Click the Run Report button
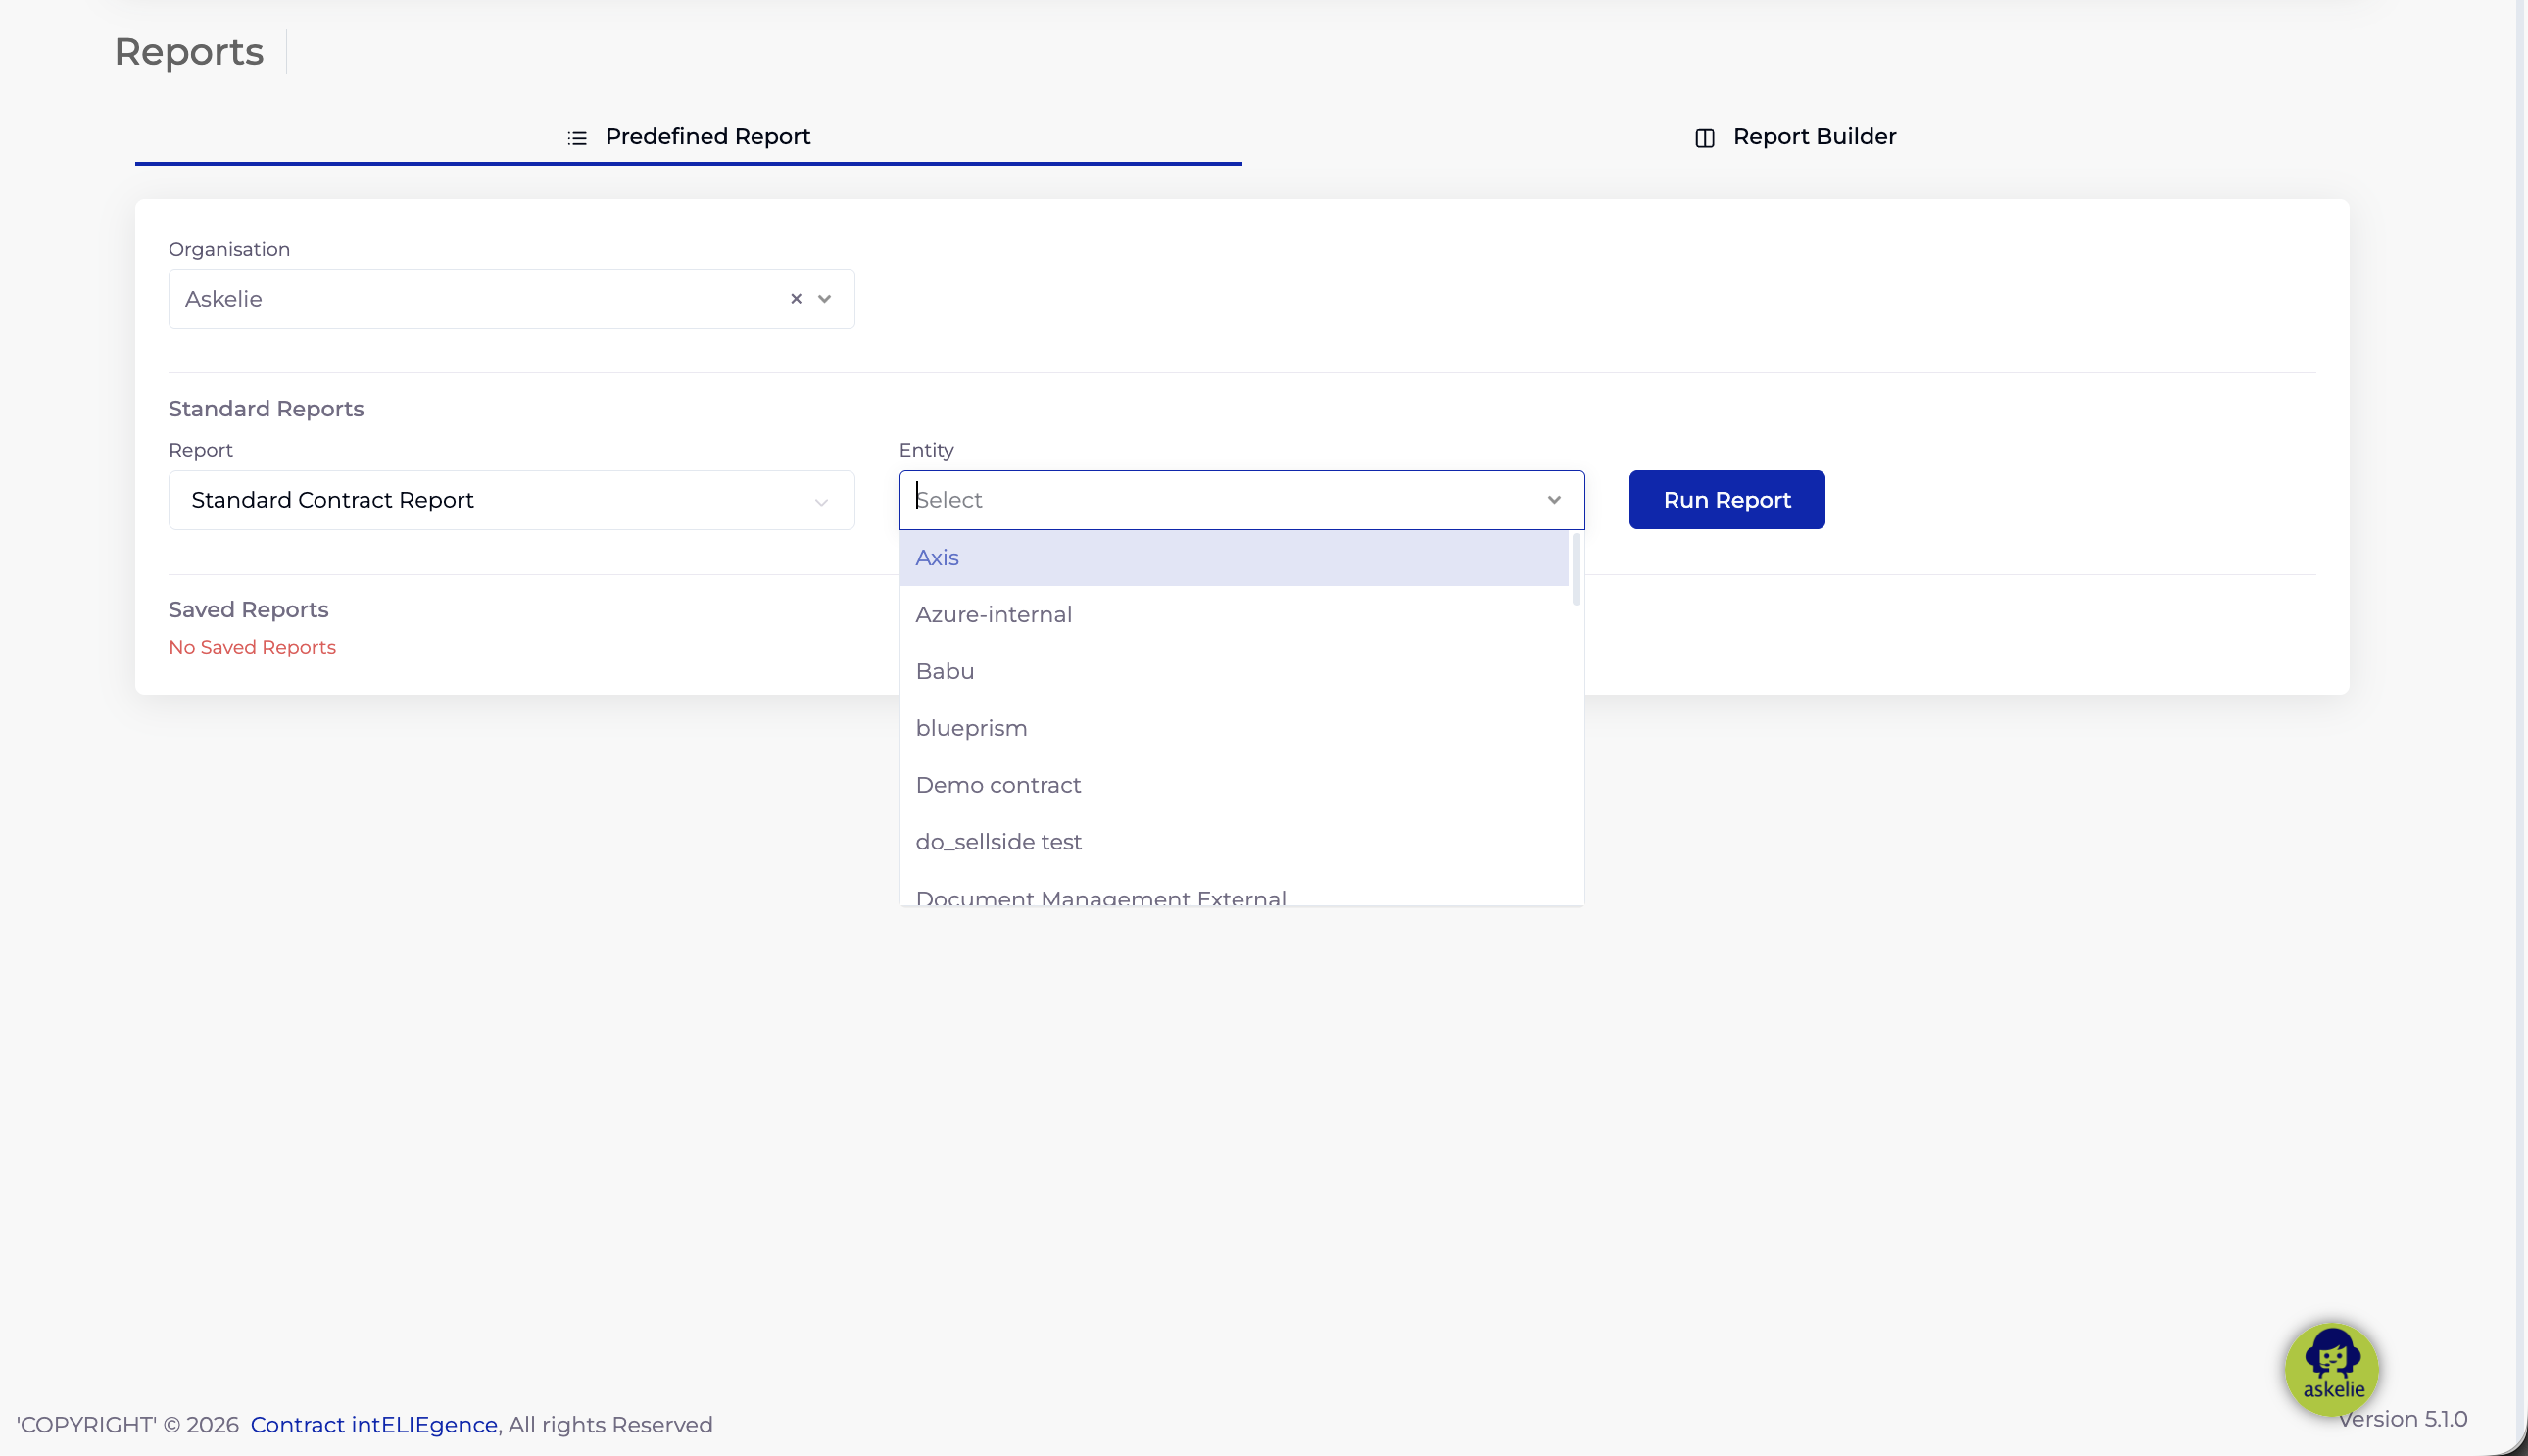 tap(1727, 500)
